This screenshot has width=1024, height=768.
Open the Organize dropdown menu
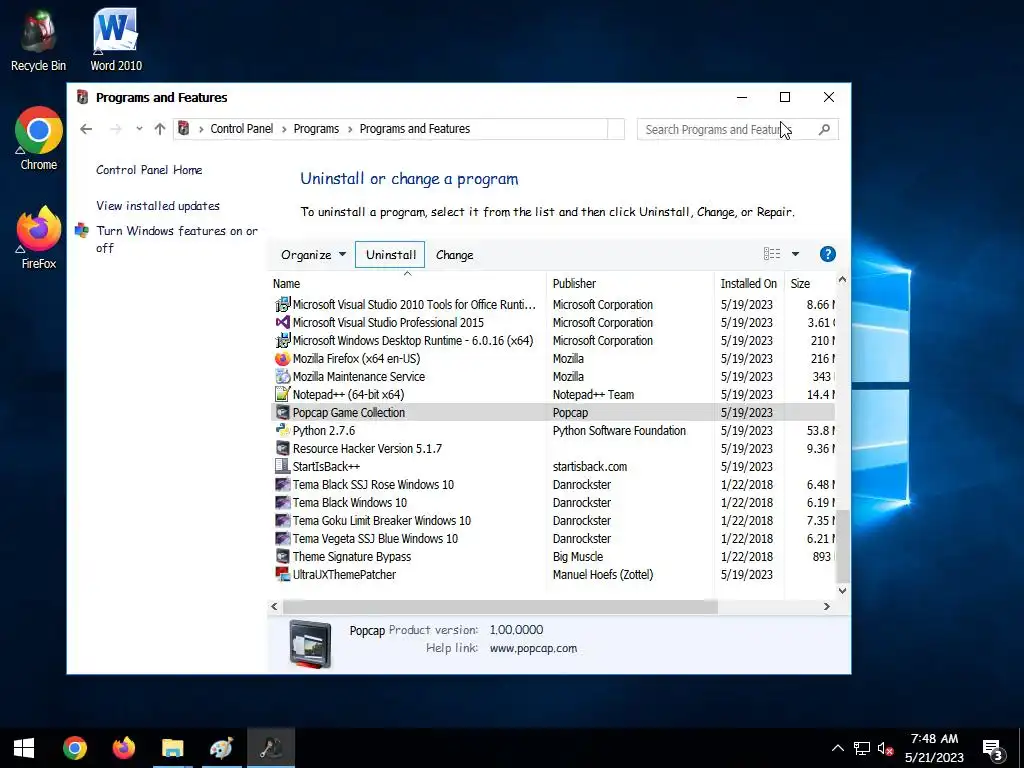(x=313, y=255)
